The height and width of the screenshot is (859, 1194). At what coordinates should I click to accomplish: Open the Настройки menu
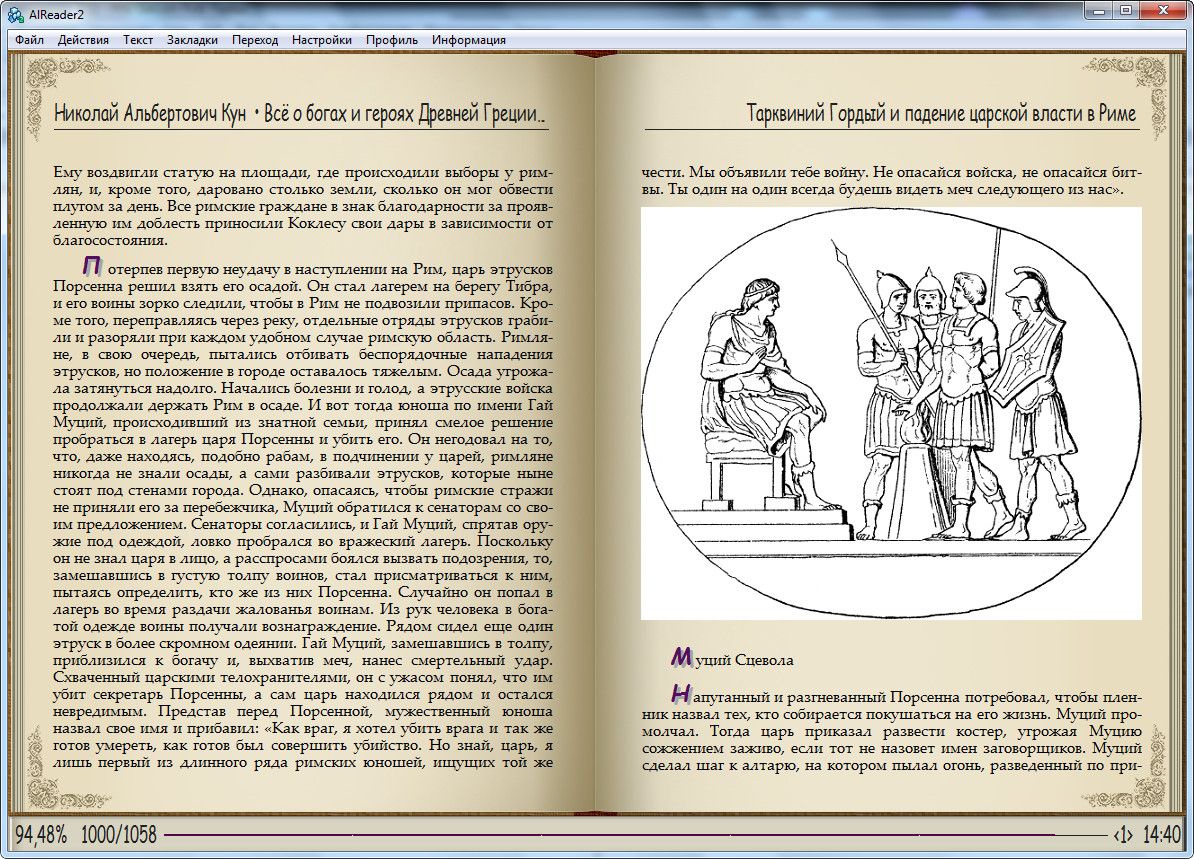click(x=321, y=40)
